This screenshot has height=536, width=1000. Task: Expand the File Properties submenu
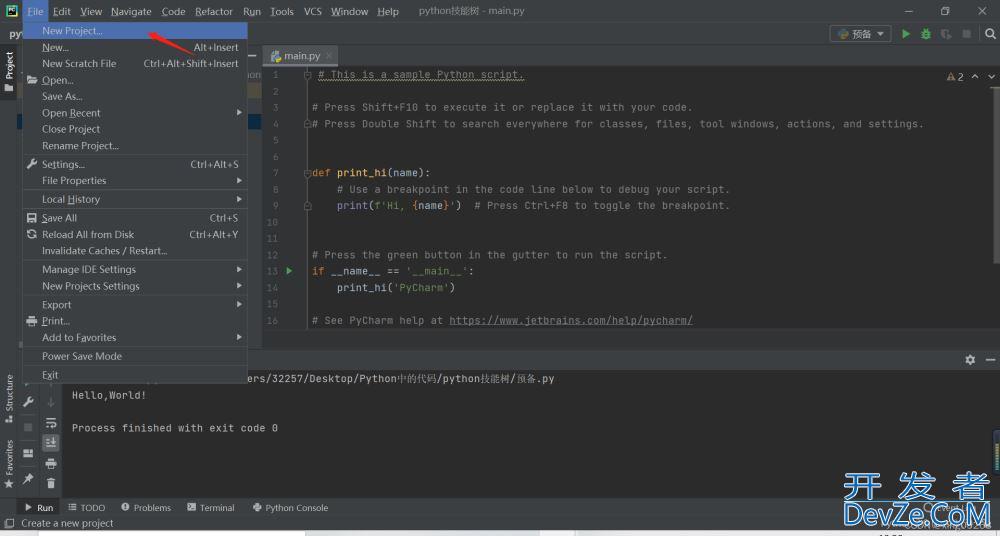click(x=135, y=181)
